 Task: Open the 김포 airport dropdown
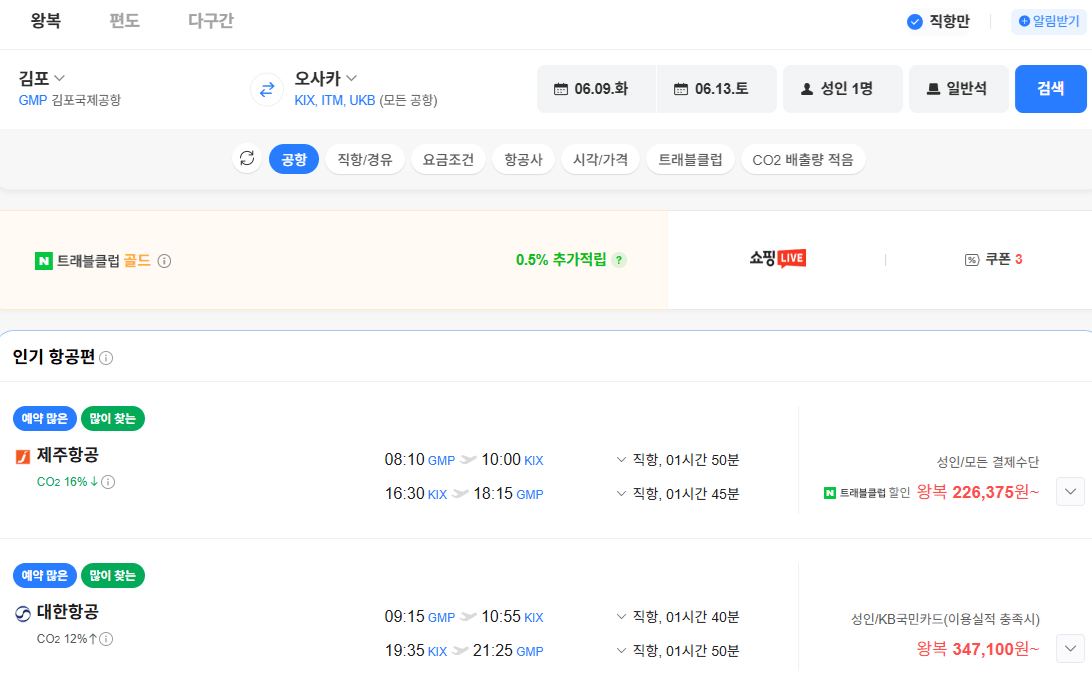(40, 79)
